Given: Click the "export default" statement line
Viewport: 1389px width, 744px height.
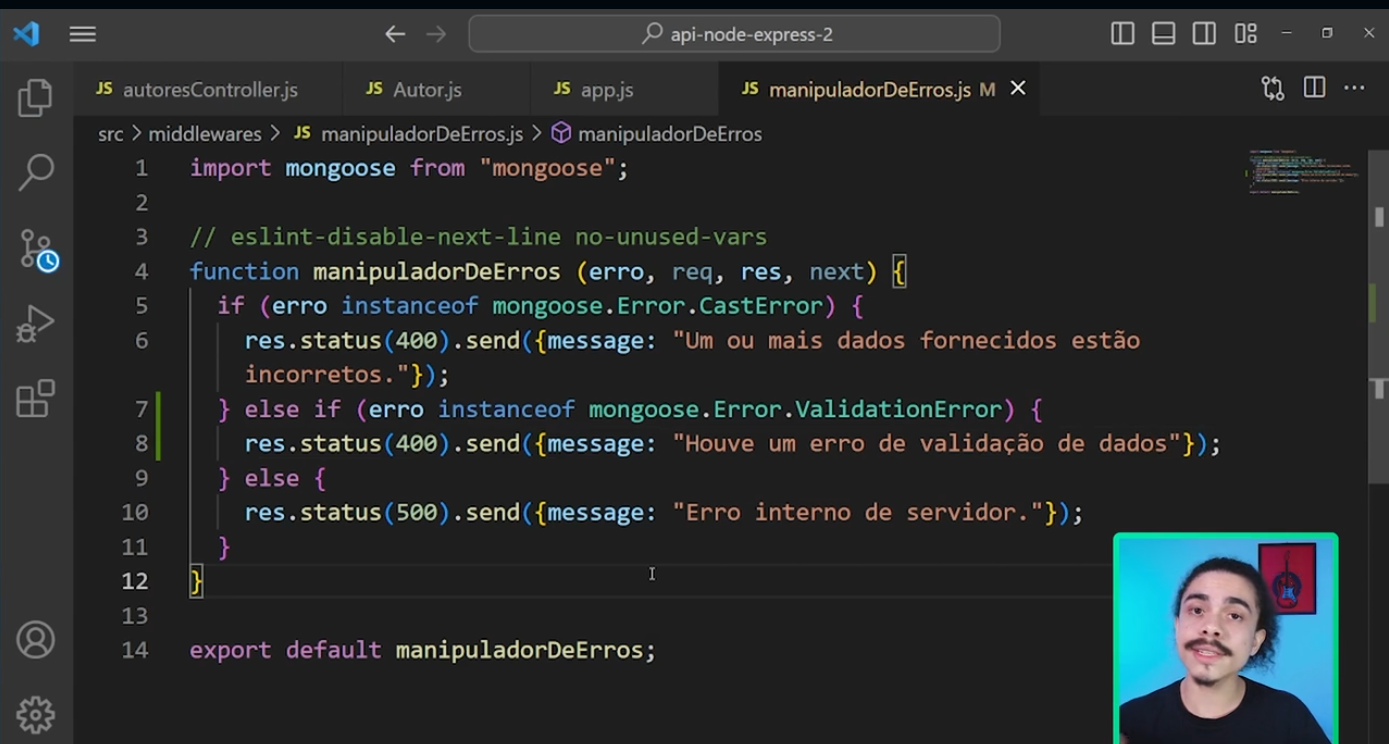Looking at the screenshot, I should [x=423, y=650].
